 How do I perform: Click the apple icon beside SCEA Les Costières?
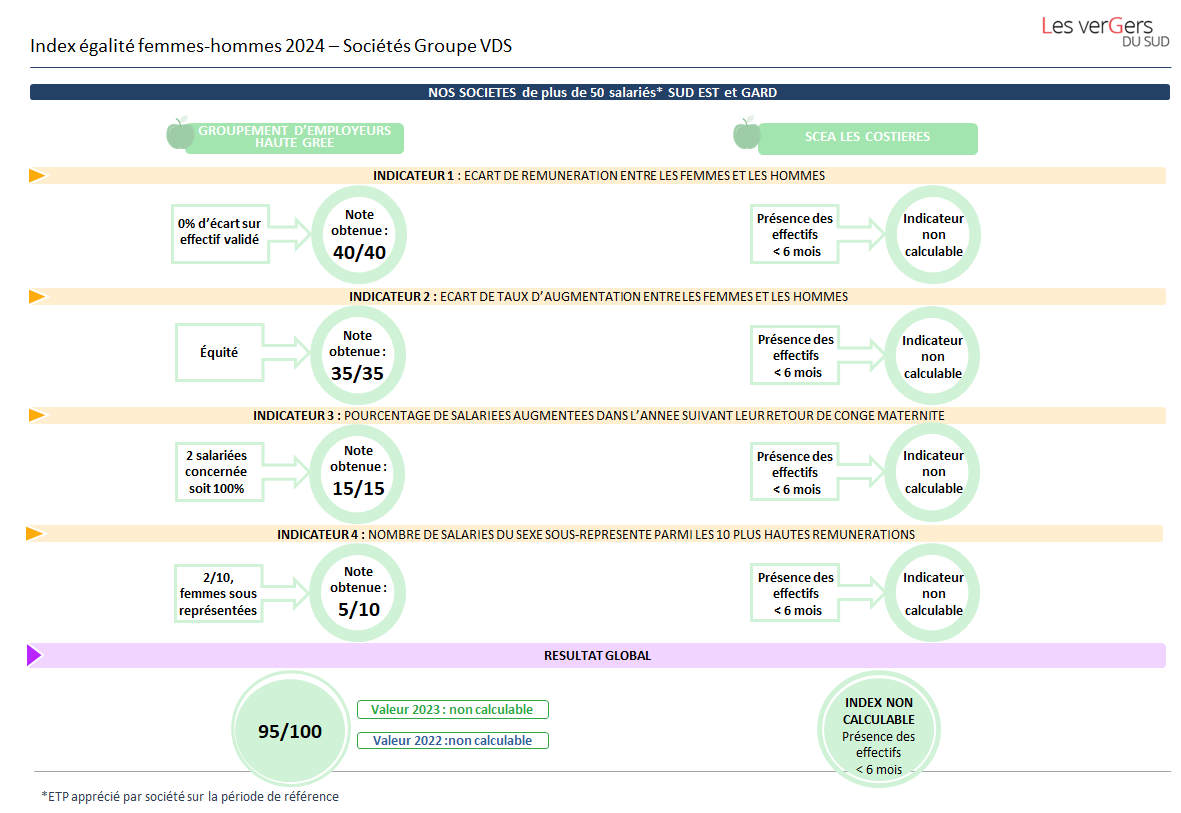coord(746,133)
